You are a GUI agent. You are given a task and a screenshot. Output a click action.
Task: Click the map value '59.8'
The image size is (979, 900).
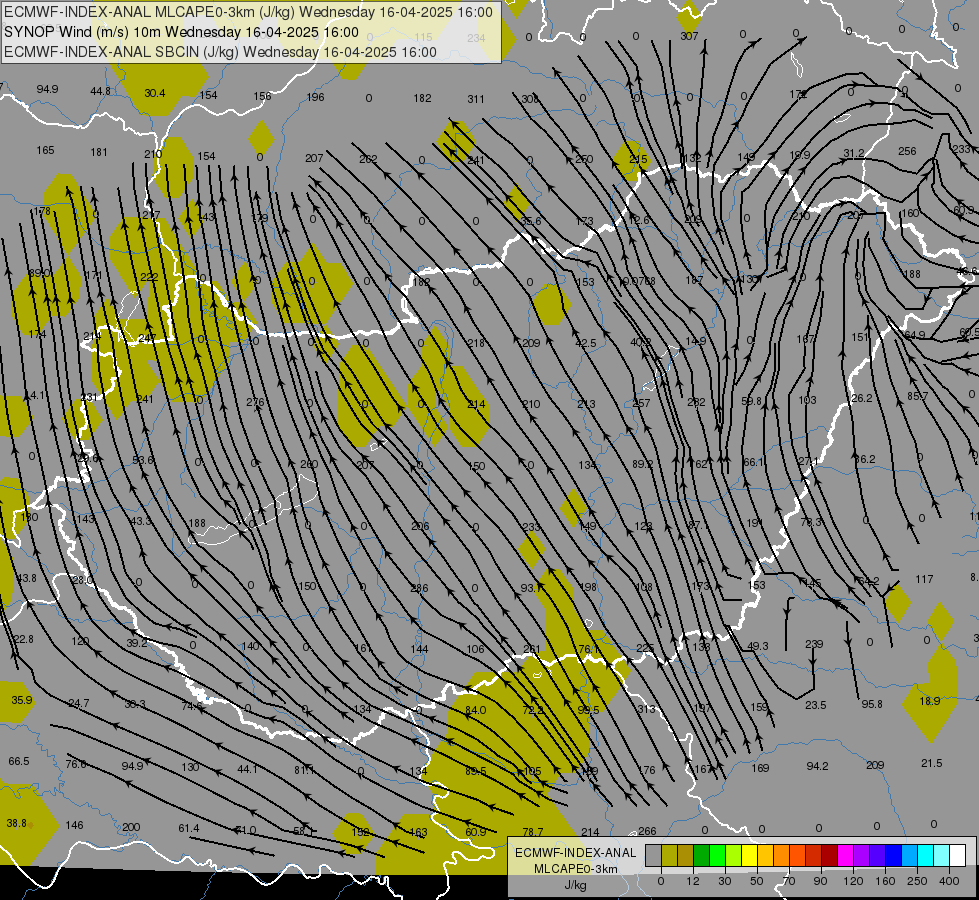click(752, 401)
